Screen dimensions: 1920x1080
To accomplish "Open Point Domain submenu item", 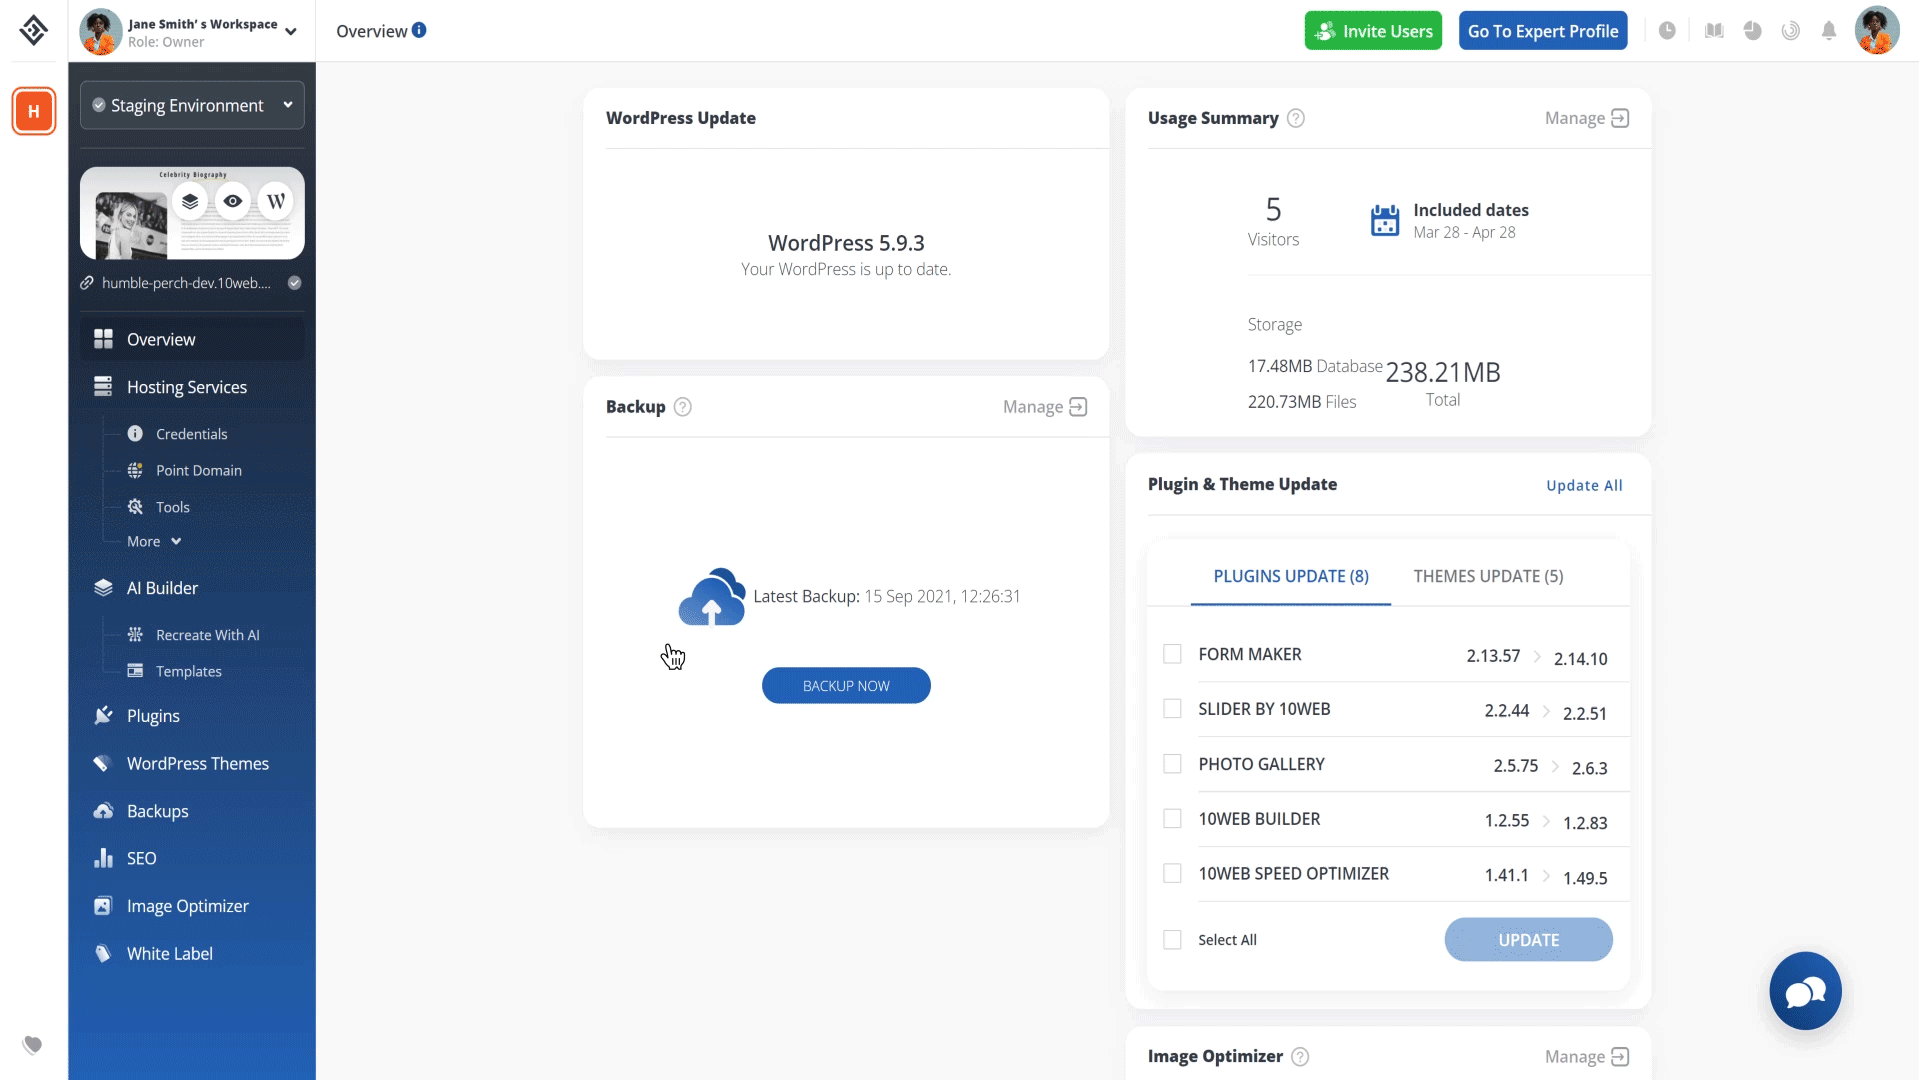I will 198,470.
